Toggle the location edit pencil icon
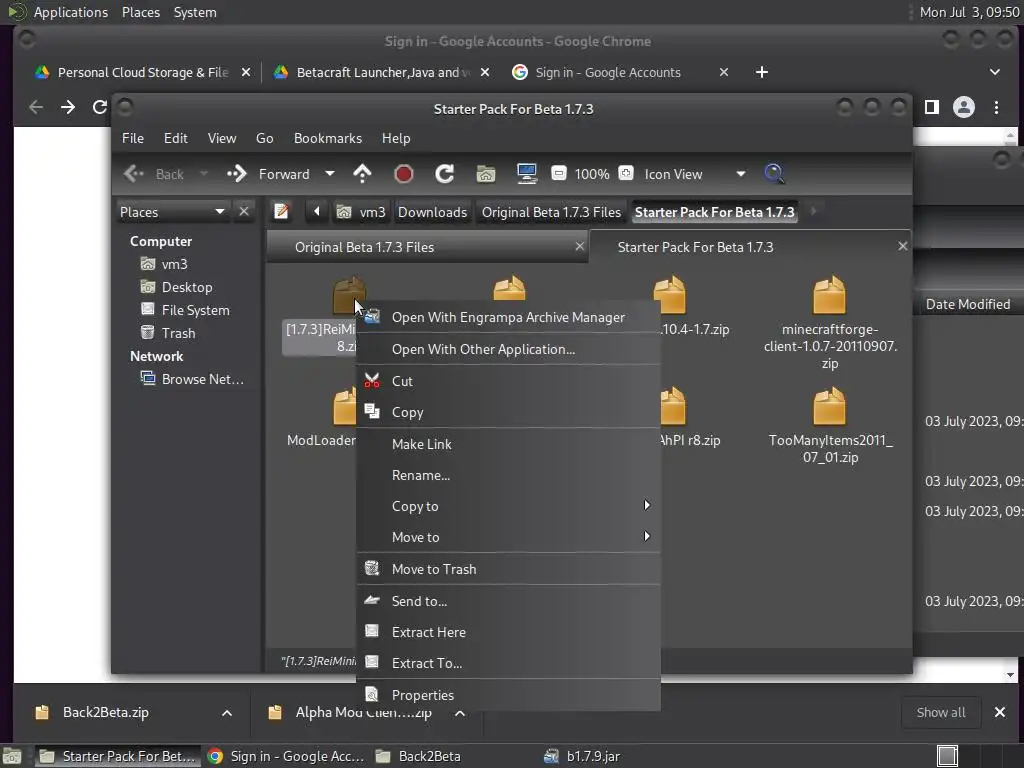 click(x=281, y=212)
